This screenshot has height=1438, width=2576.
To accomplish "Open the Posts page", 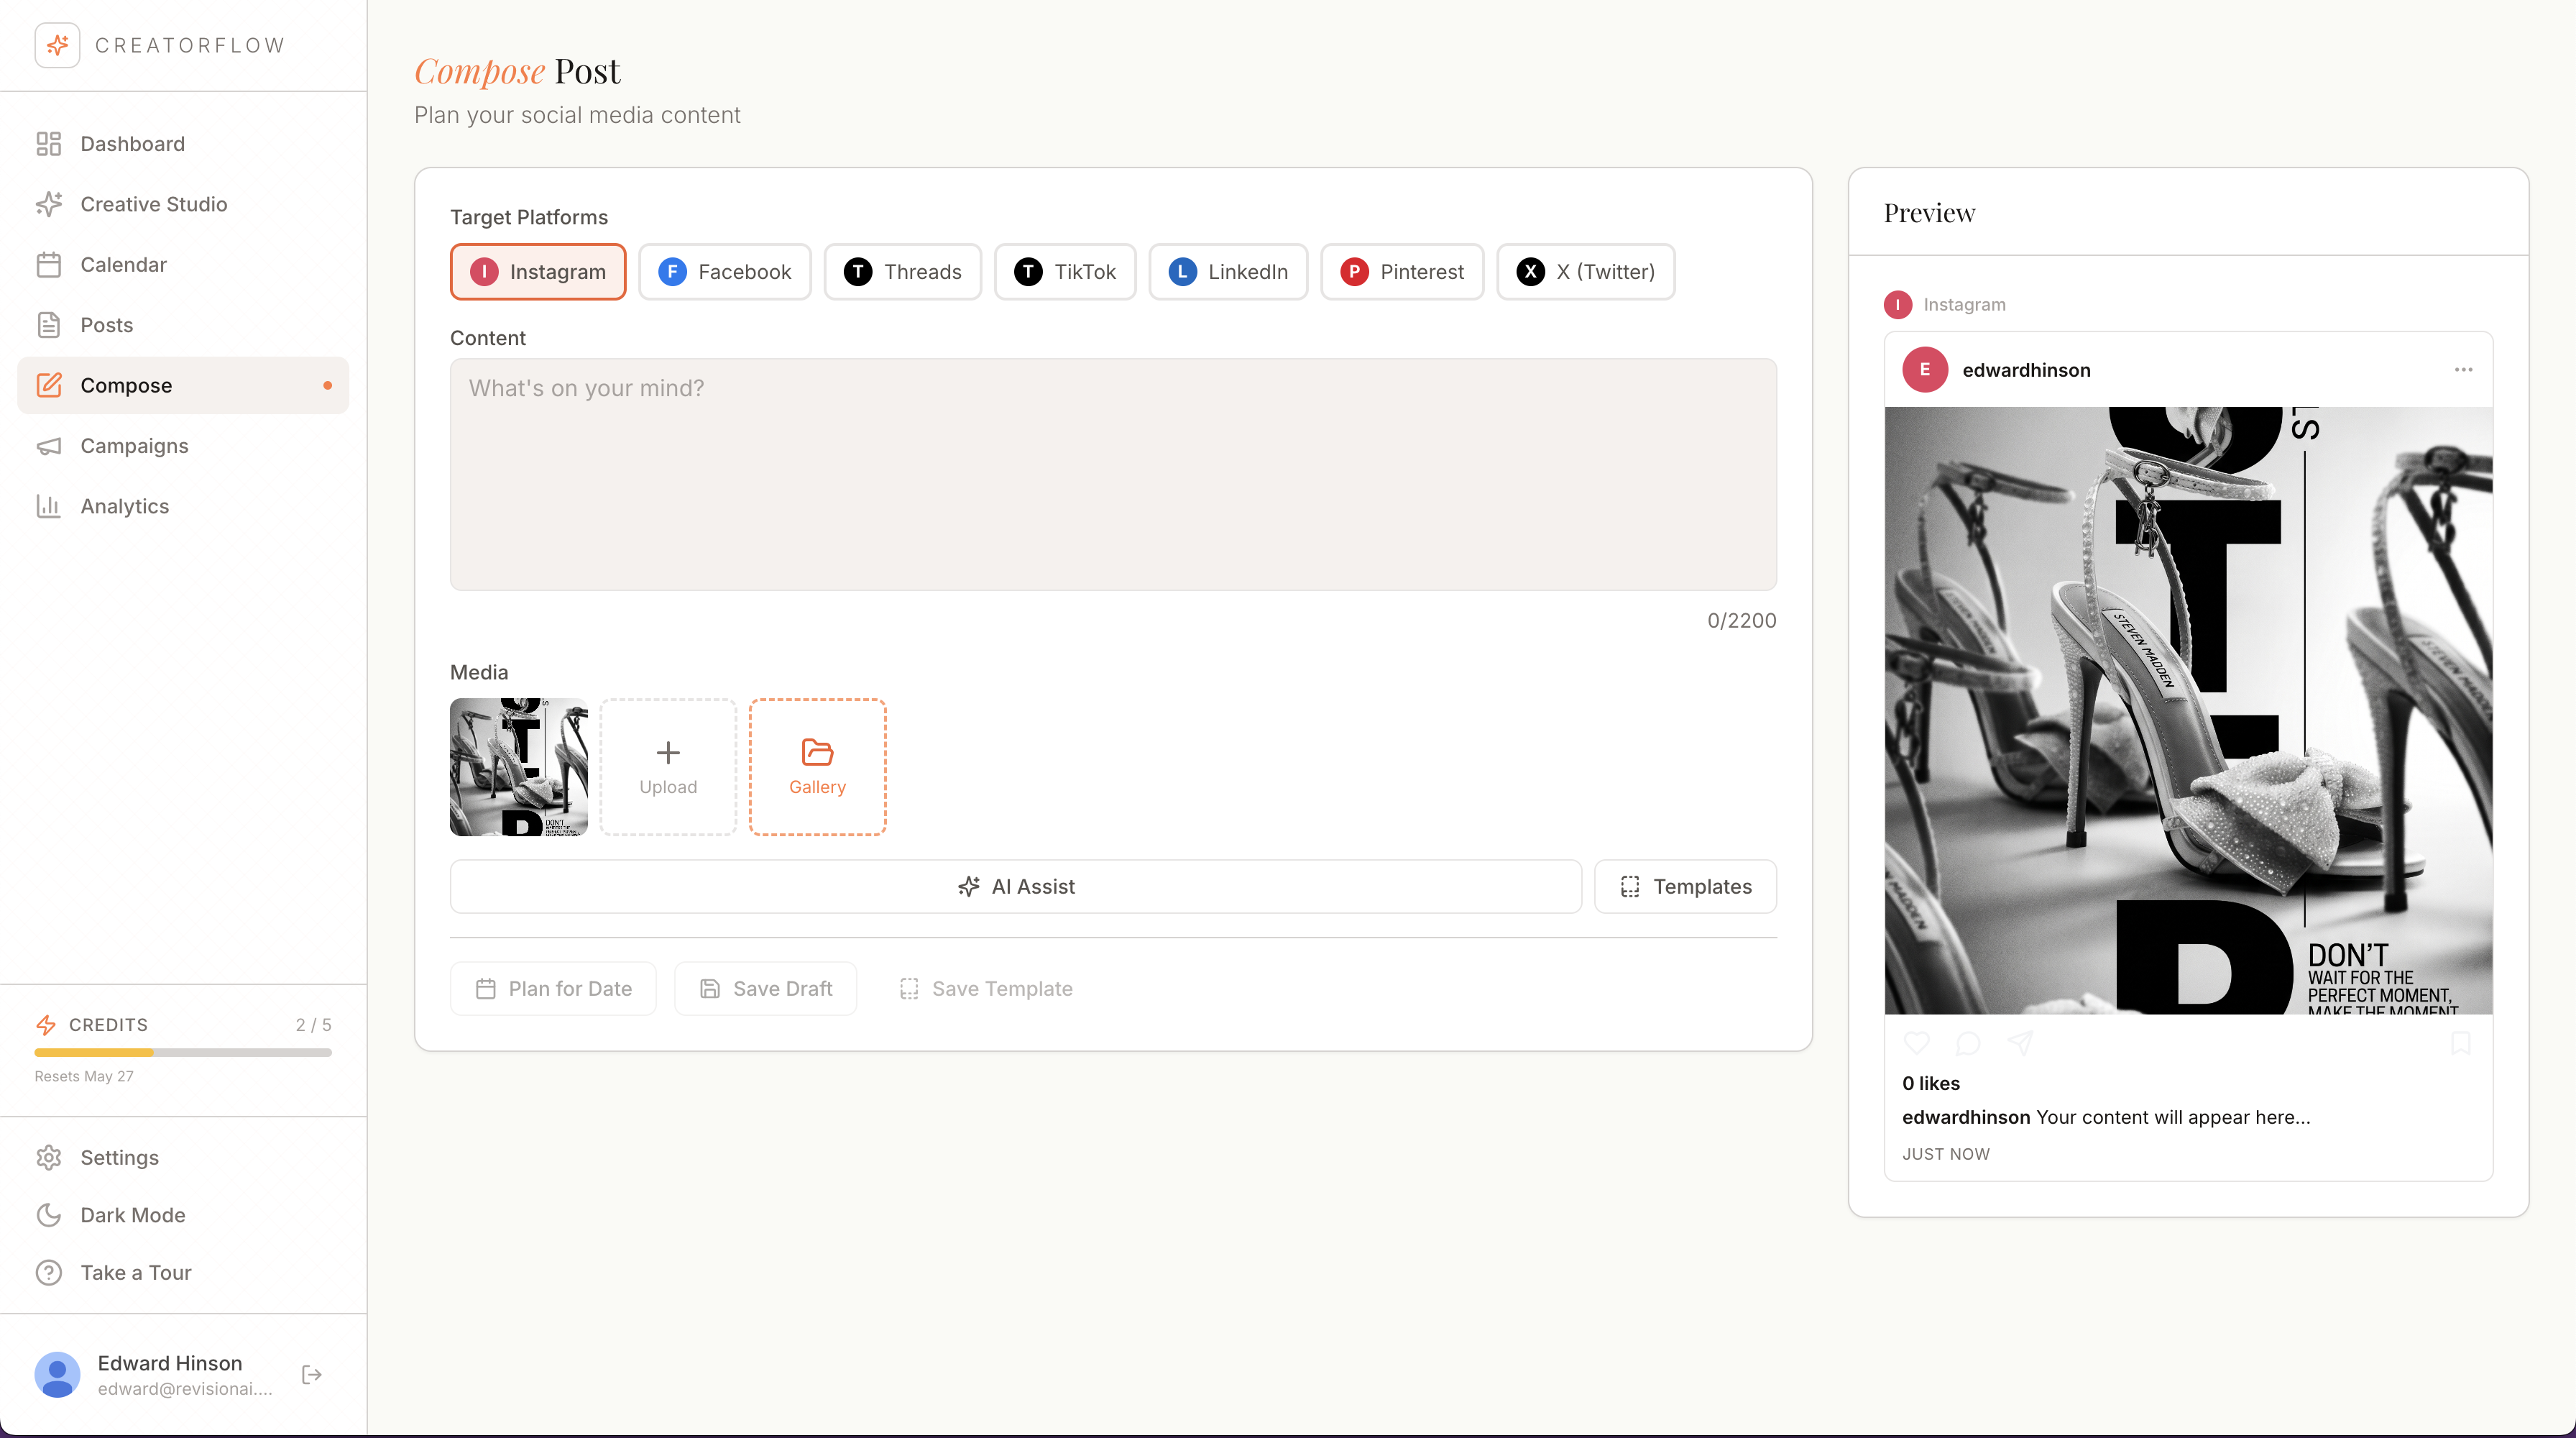I will 183,325.
